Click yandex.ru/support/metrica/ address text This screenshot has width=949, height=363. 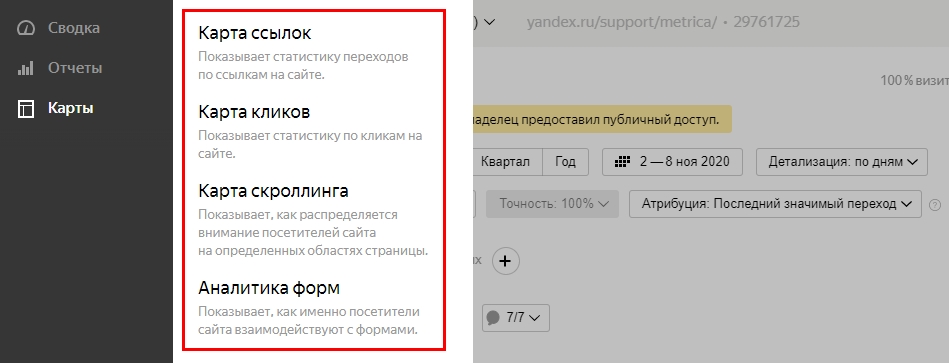622,22
